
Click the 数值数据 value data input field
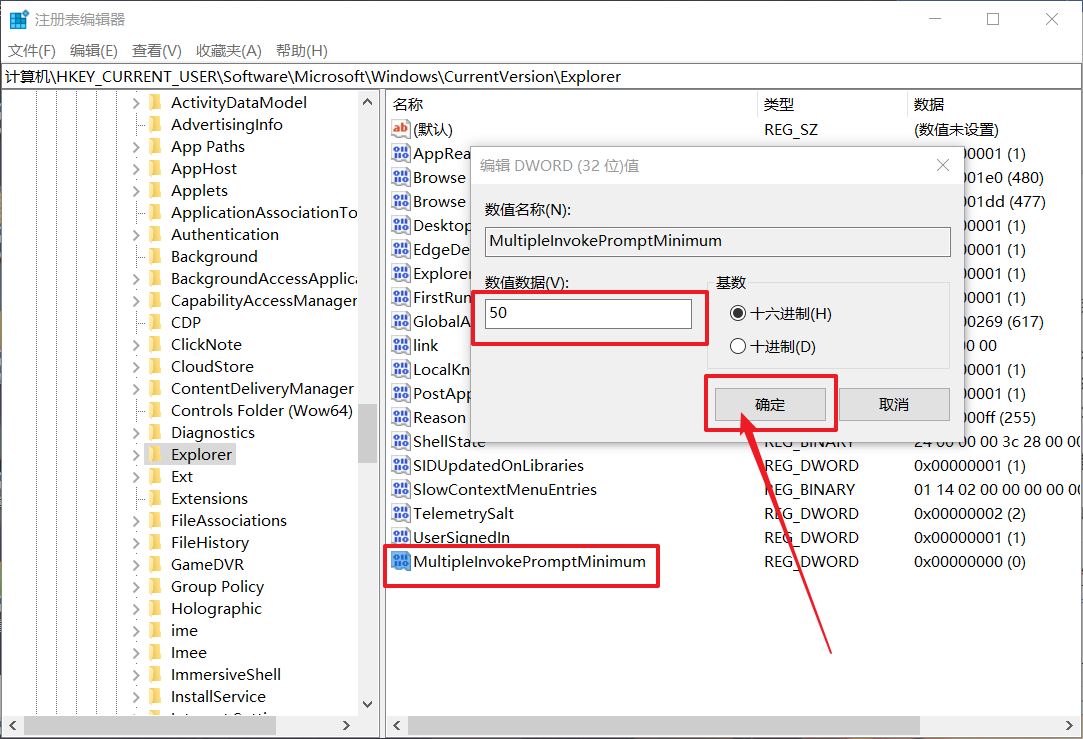coord(588,314)
